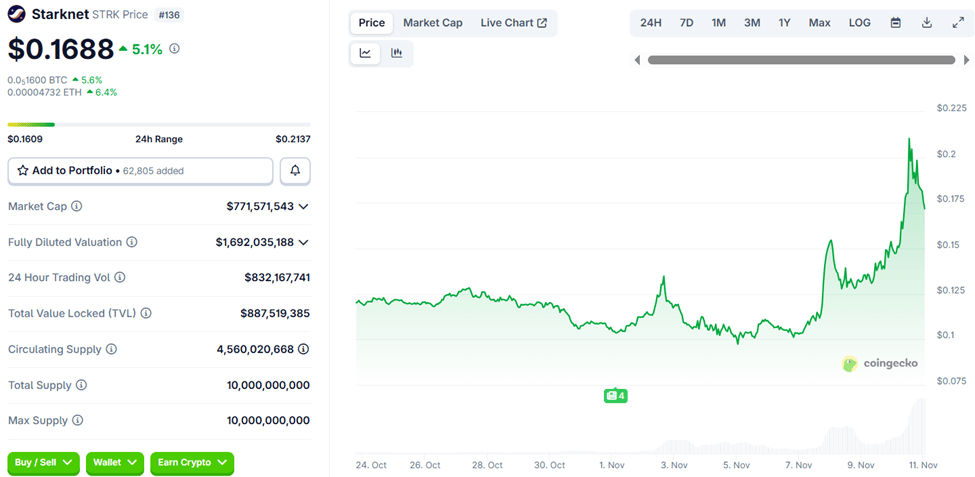Click the news event marker labeled 4
This screenshot has height=477, width=975.
615,396
